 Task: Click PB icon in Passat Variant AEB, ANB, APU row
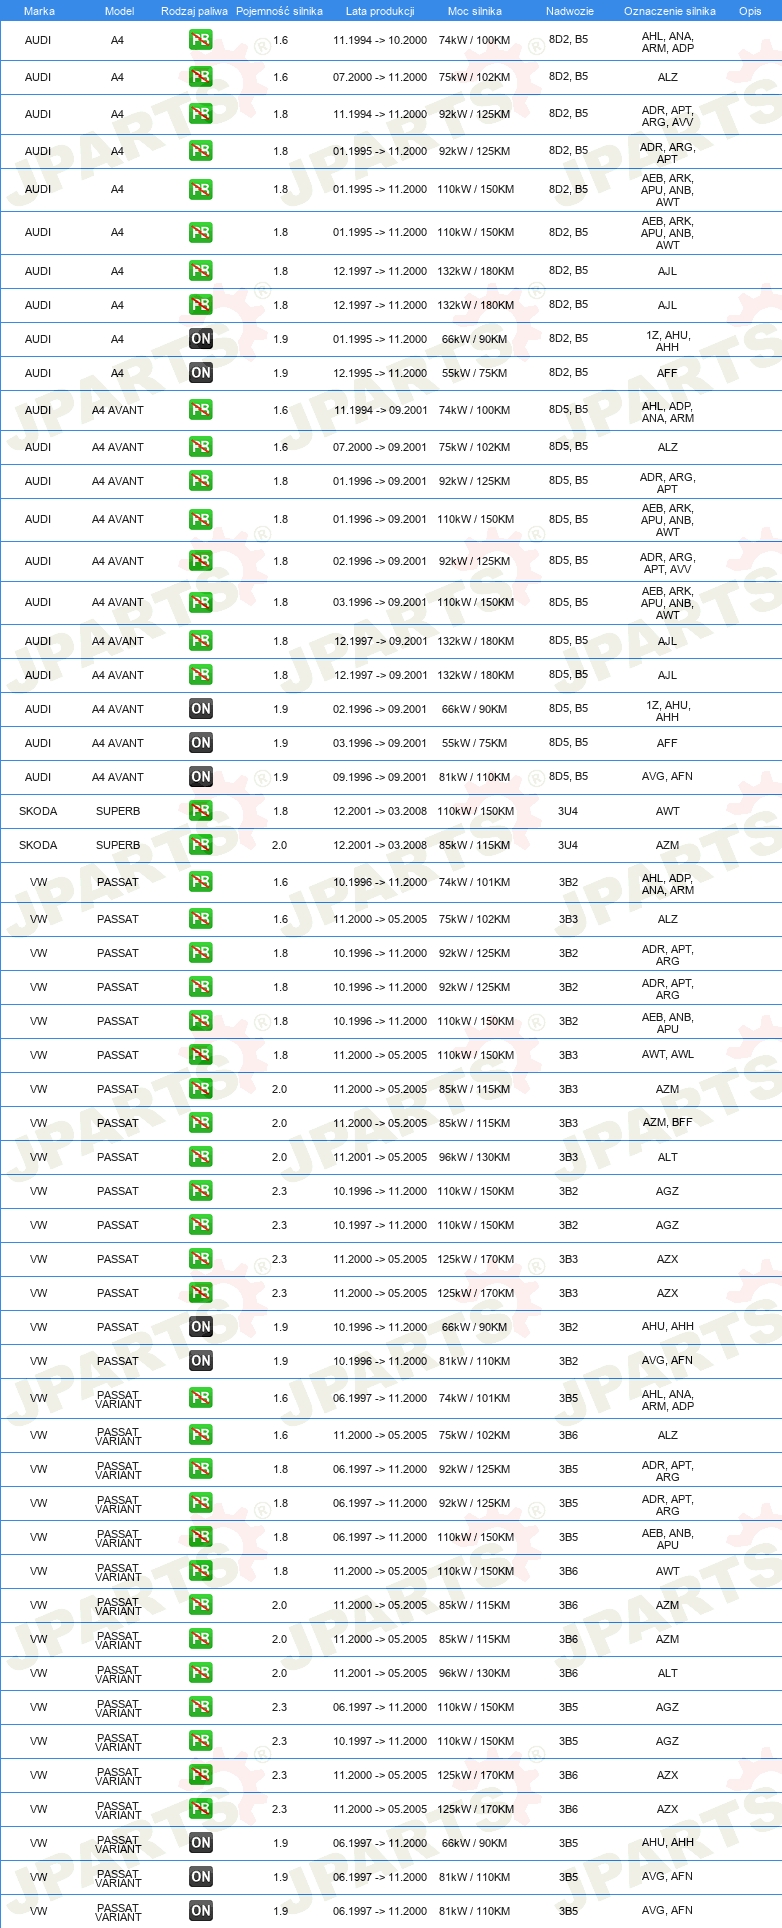201,1537
